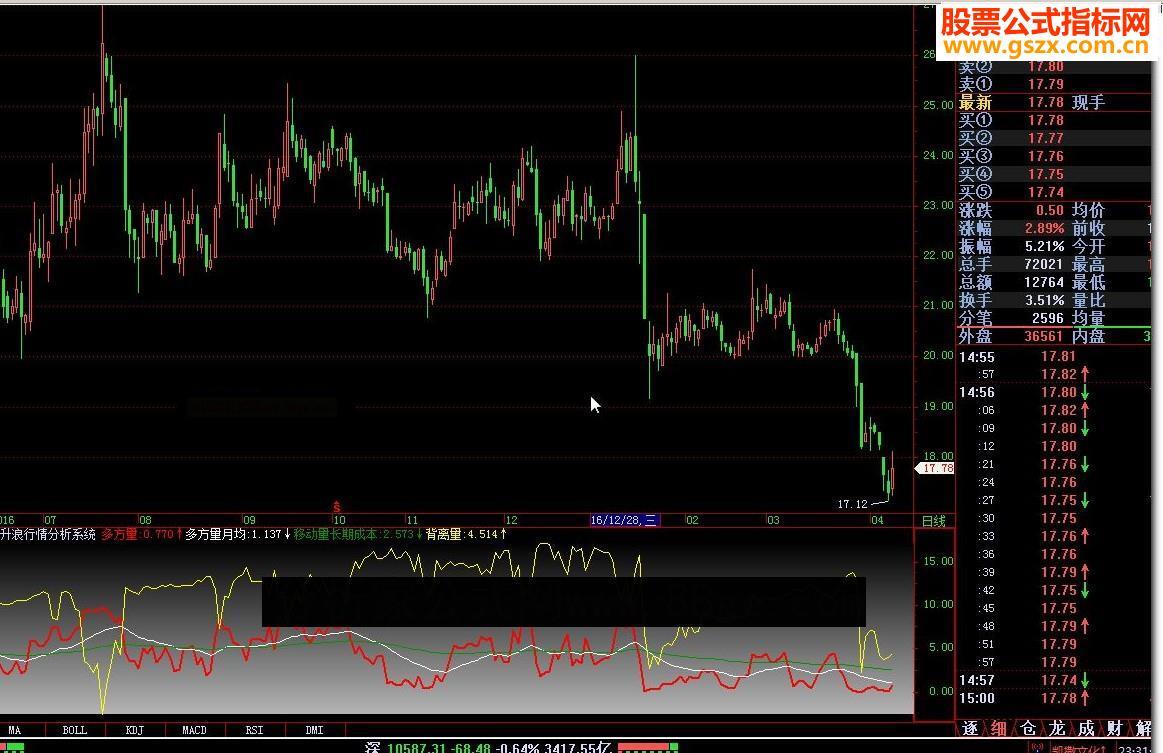Open the 财 finance tab
The height and width of the screenshot is (753, 1163).
click(x=1114, y=728)
